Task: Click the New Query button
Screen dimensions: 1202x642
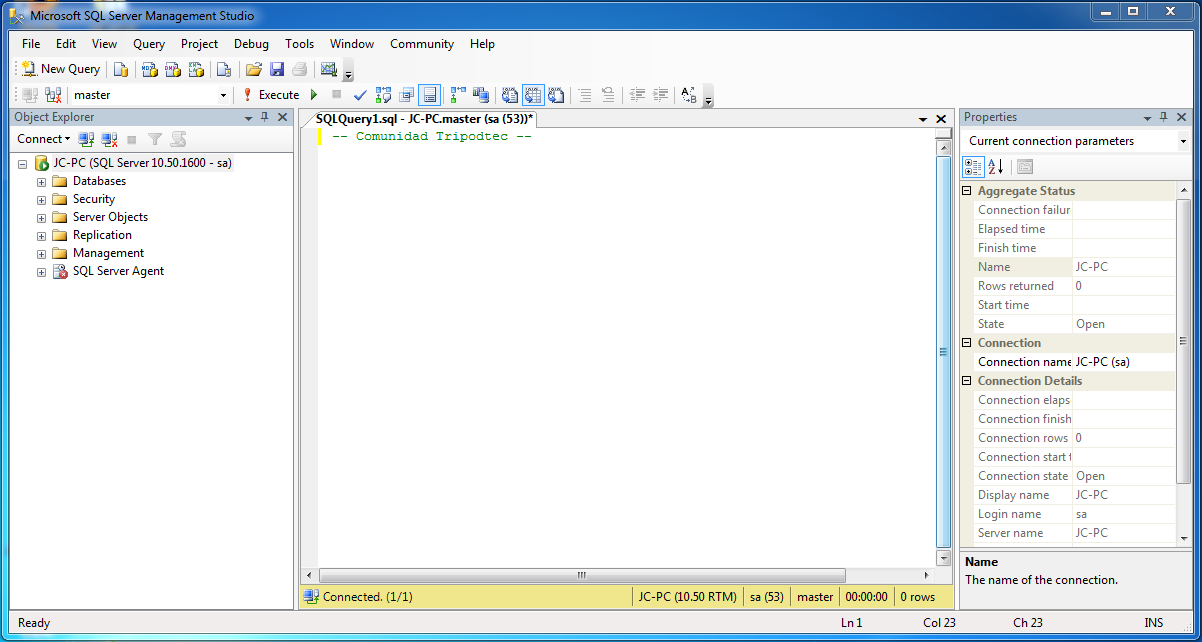Action: (x=61, y=69)
